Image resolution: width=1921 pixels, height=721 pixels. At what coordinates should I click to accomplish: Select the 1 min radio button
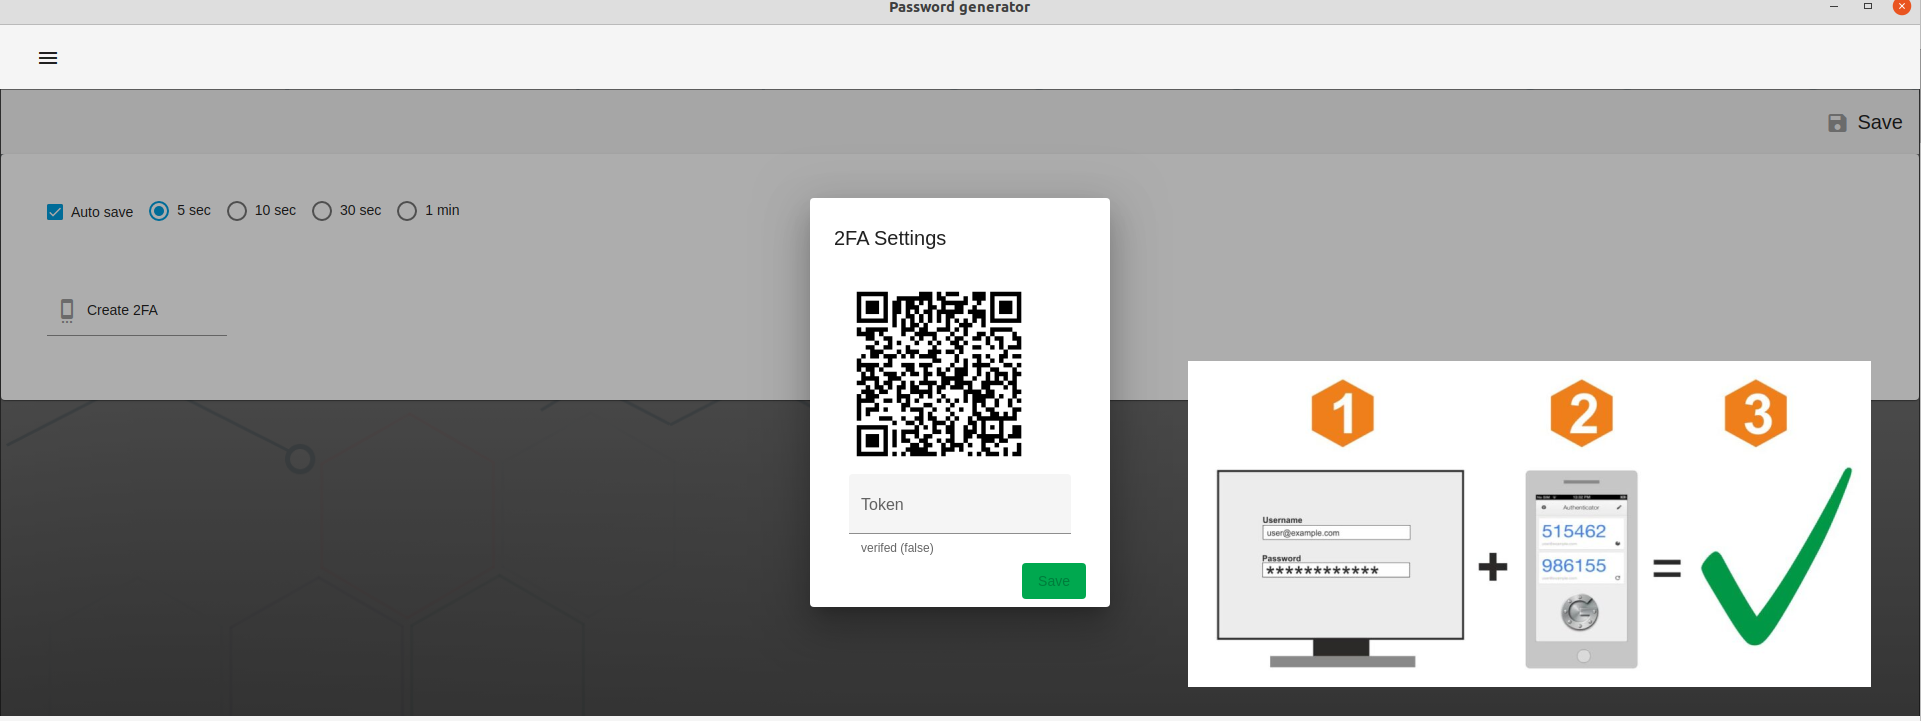407,211
